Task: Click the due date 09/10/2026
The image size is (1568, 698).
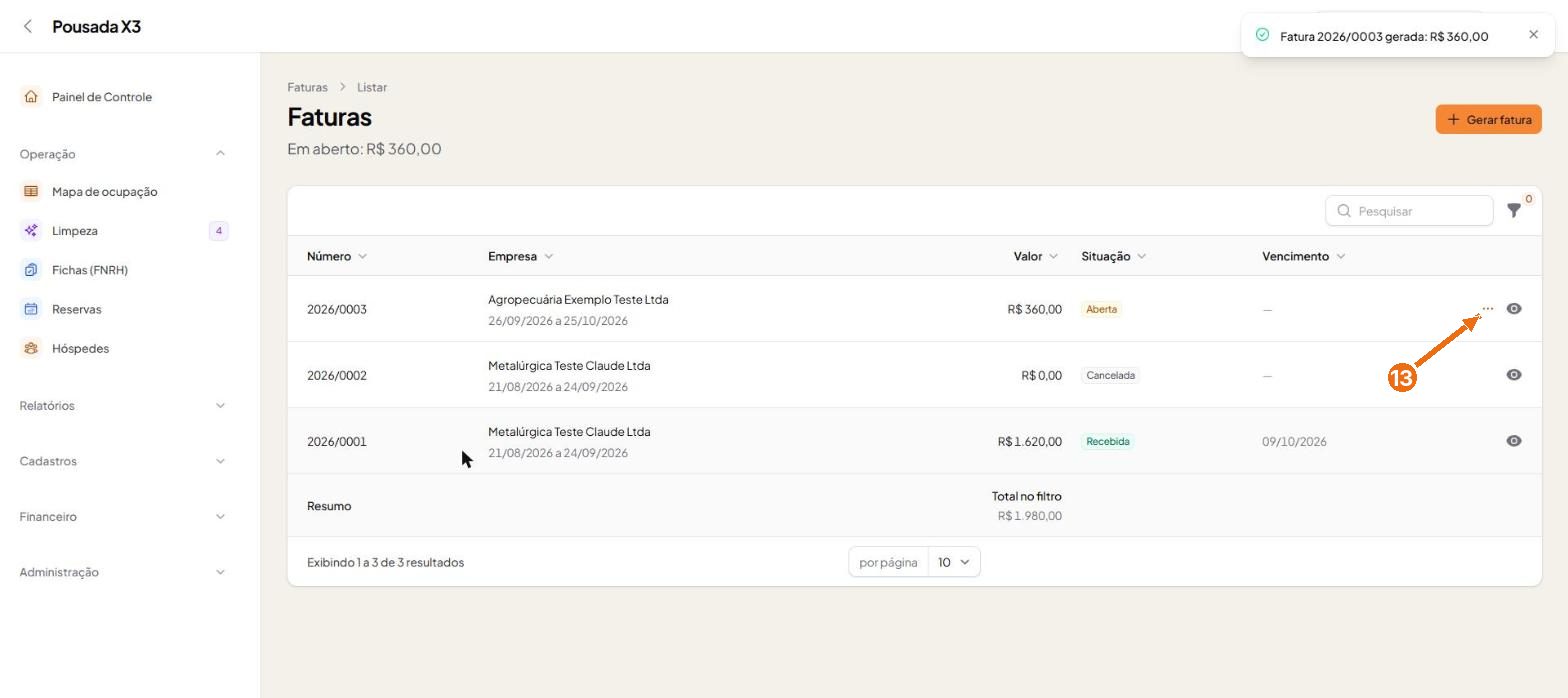Action: point(1294,441)
